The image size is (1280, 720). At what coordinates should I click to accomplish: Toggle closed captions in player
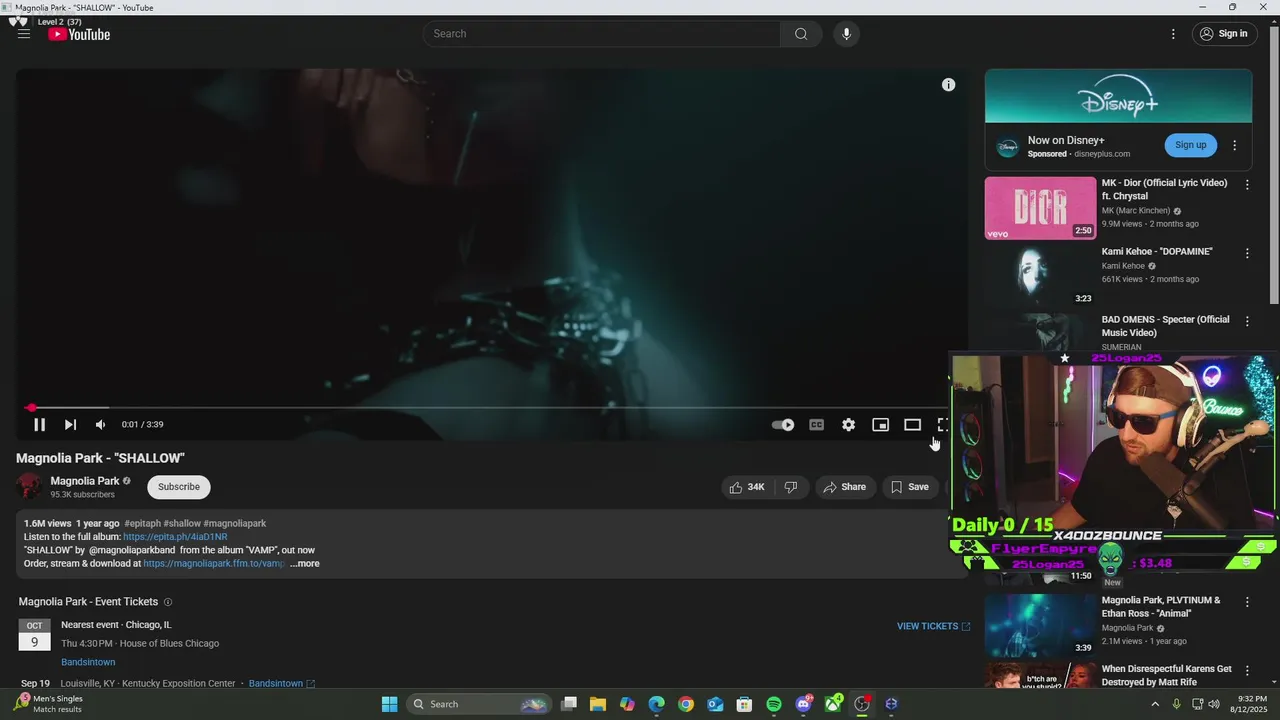[x=816, y=425]
